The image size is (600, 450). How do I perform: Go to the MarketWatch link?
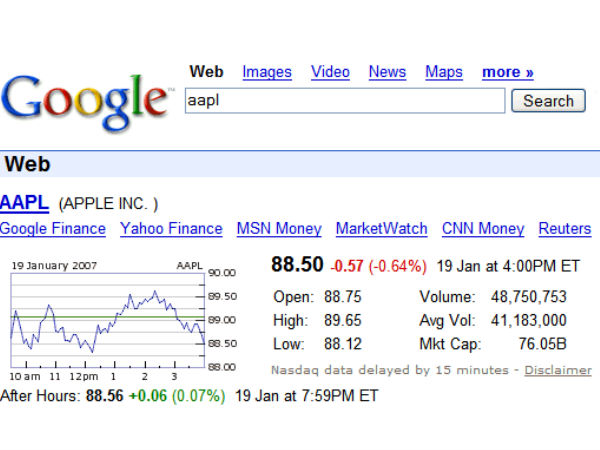(x=381, y=229)
